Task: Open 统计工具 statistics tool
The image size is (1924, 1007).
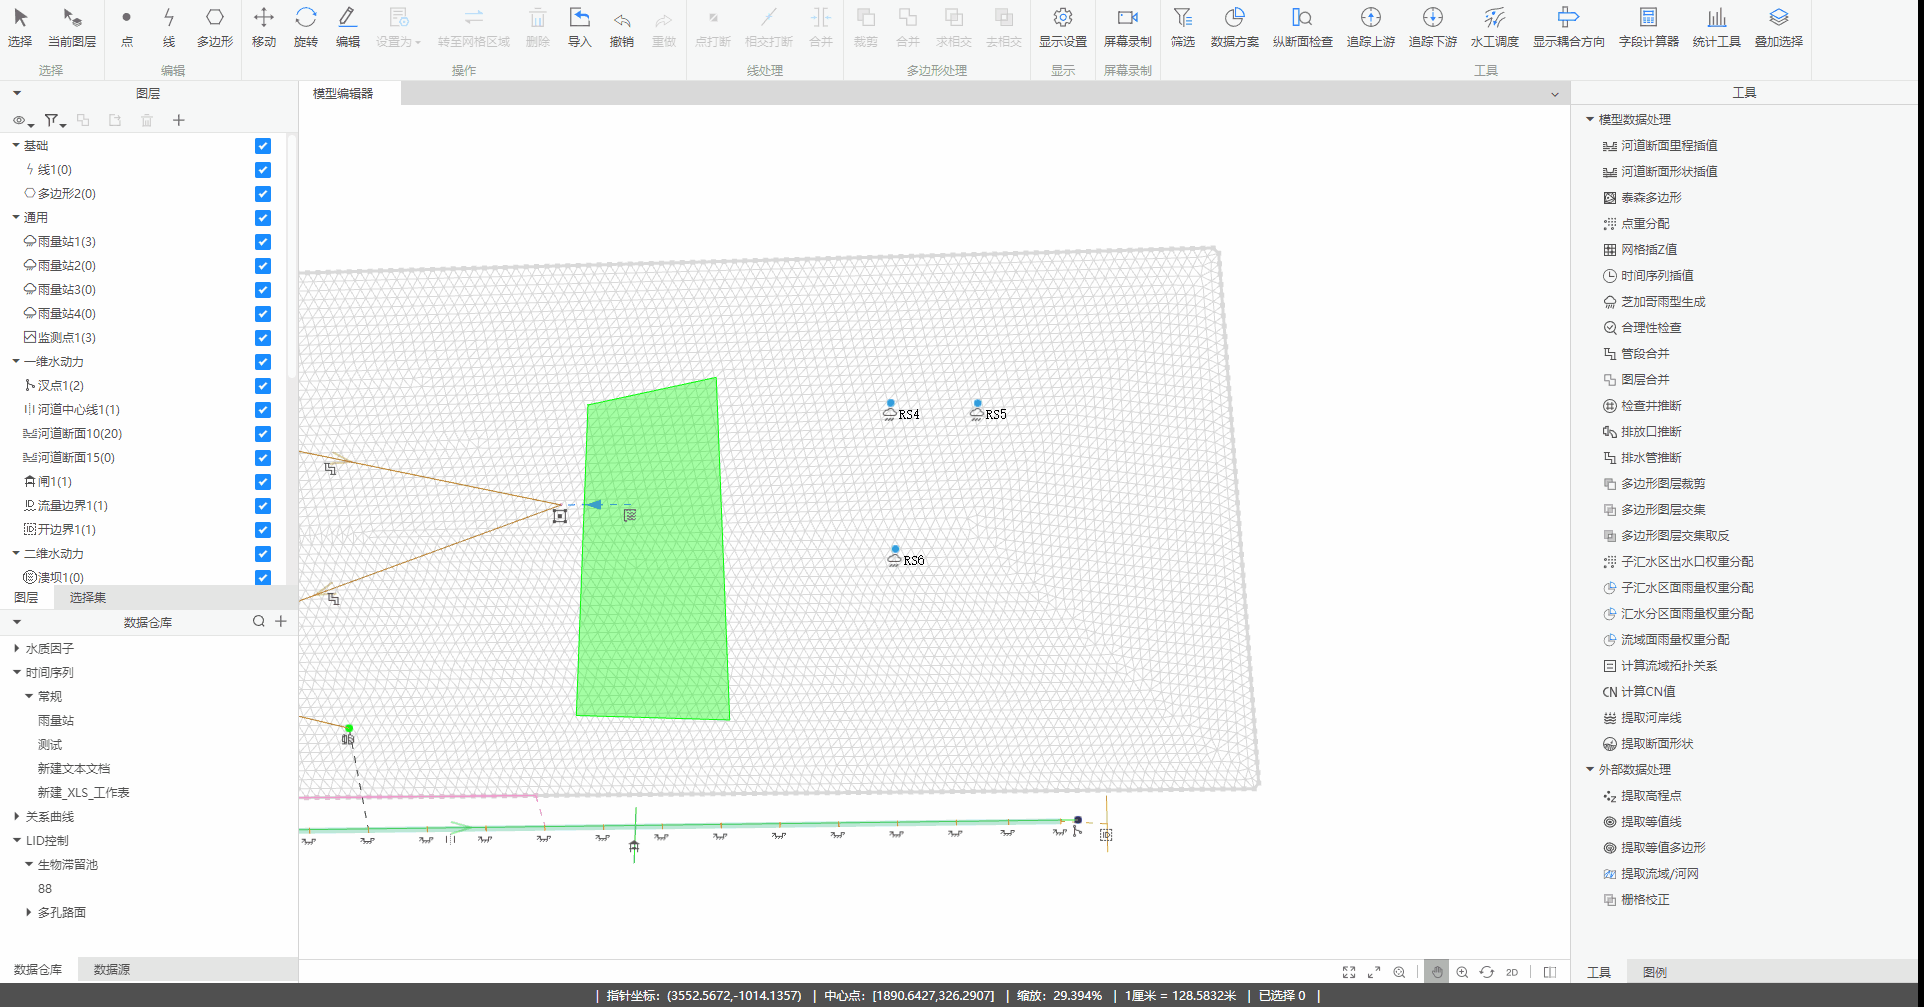Action: click(x=1717, y=27)
